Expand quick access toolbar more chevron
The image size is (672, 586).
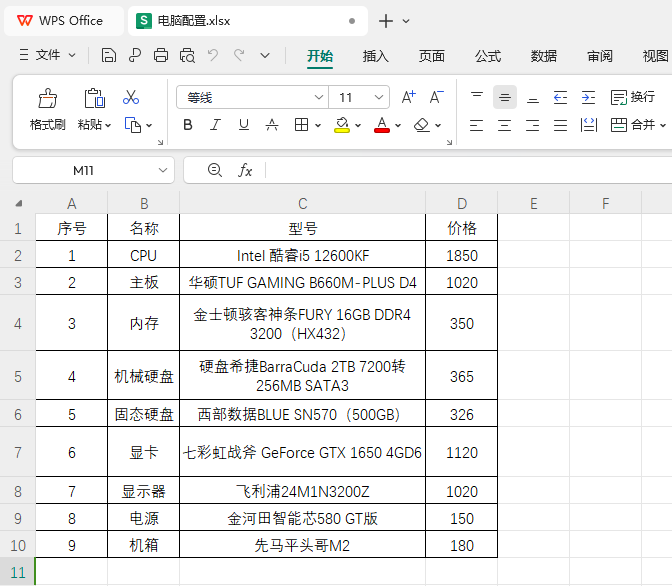point(265,56)
